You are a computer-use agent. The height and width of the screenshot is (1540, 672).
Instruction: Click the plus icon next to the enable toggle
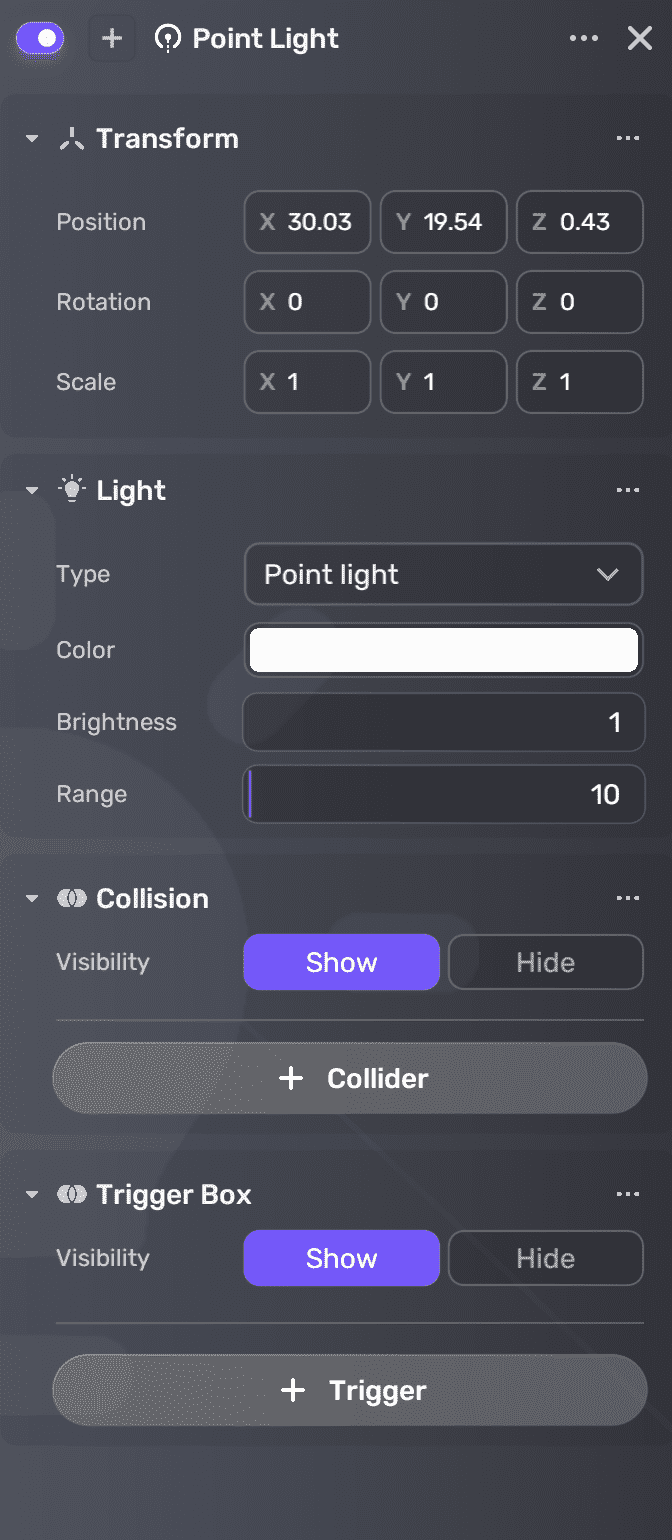(111, 38)
